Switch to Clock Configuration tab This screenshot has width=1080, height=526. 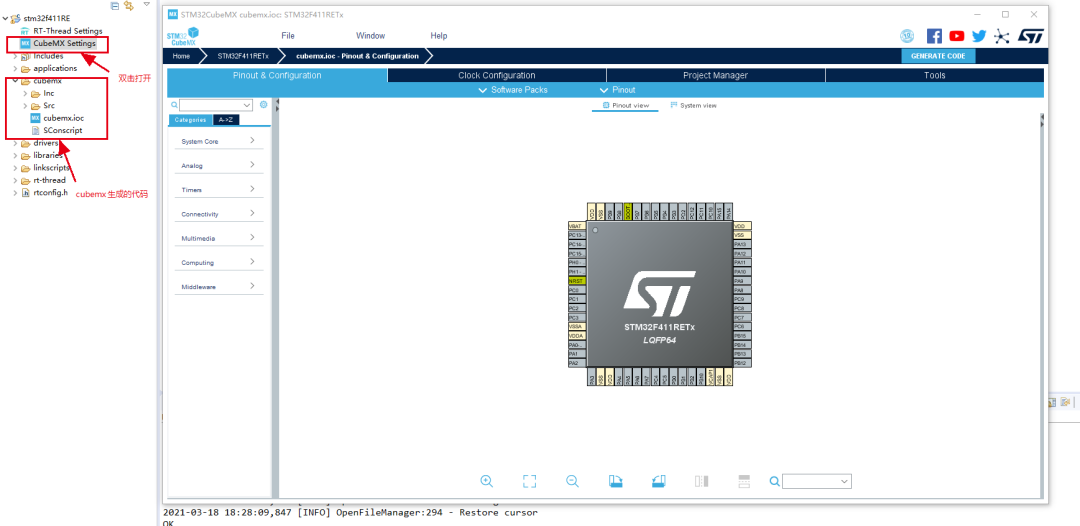(497, 76)
